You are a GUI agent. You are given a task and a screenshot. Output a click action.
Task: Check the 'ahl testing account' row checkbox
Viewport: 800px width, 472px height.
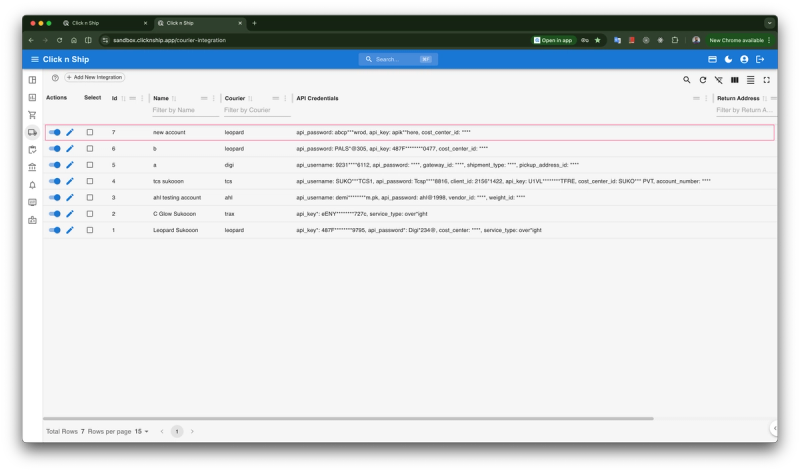pyautogui.click(x=90, y=197)
